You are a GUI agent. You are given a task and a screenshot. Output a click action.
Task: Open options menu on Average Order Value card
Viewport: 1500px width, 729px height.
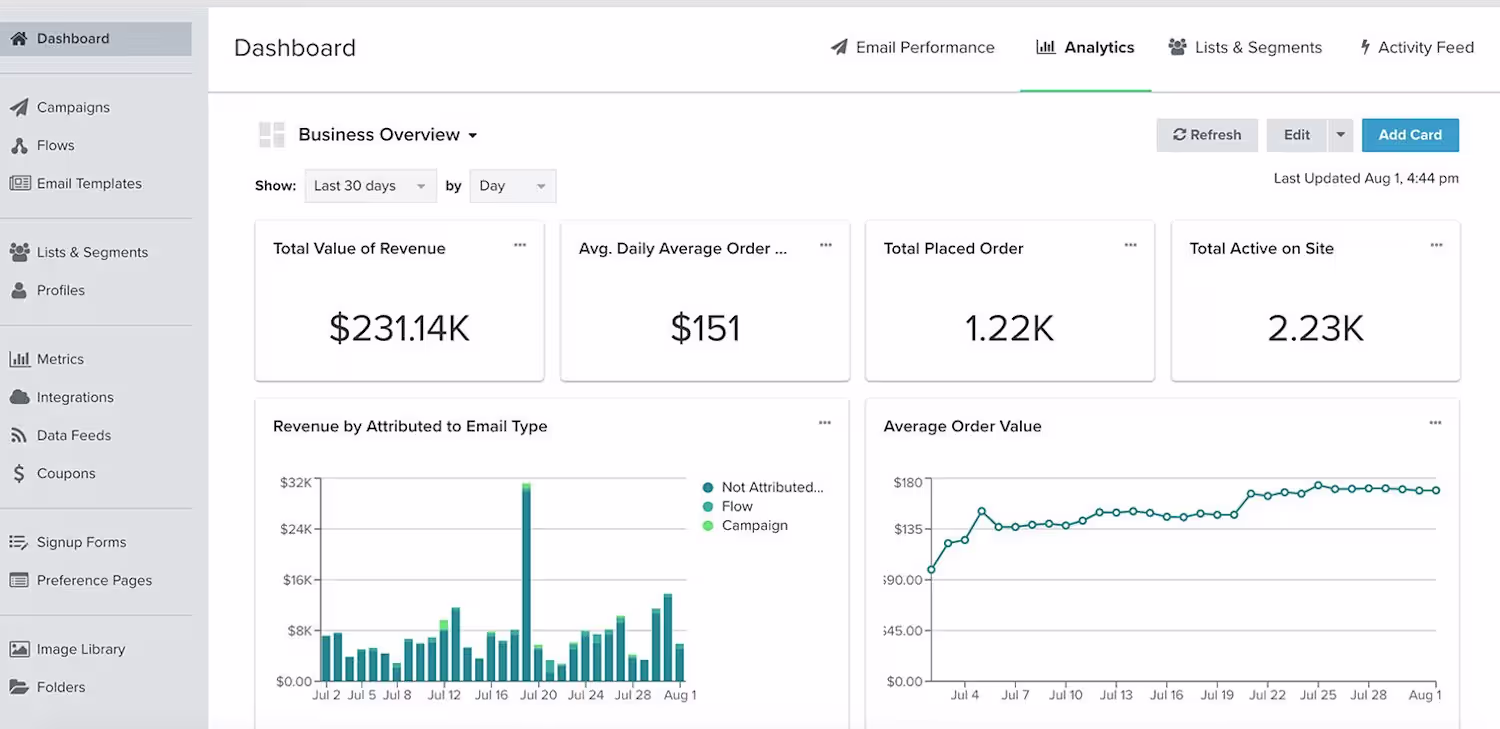(x=1435, y=423)
